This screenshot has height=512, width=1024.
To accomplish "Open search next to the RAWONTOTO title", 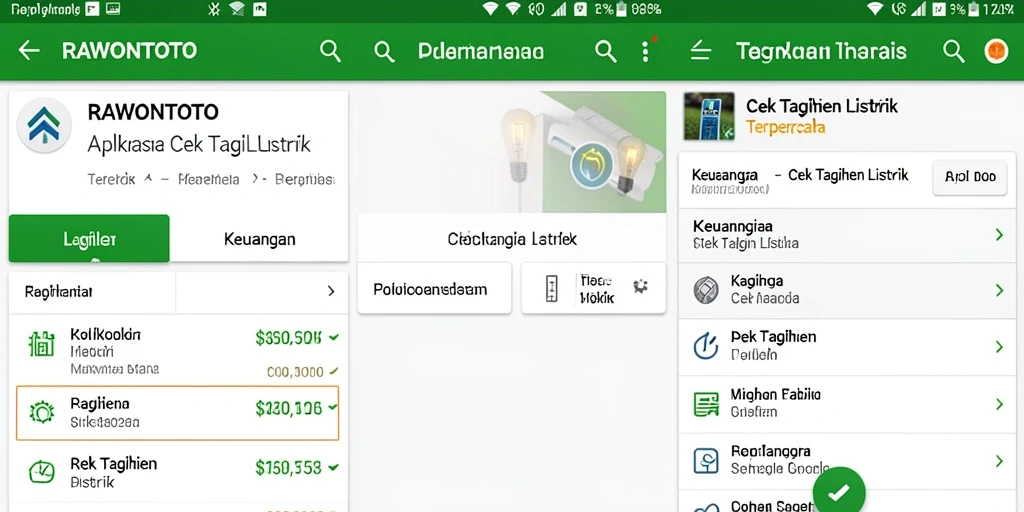I will coord(330,51).
